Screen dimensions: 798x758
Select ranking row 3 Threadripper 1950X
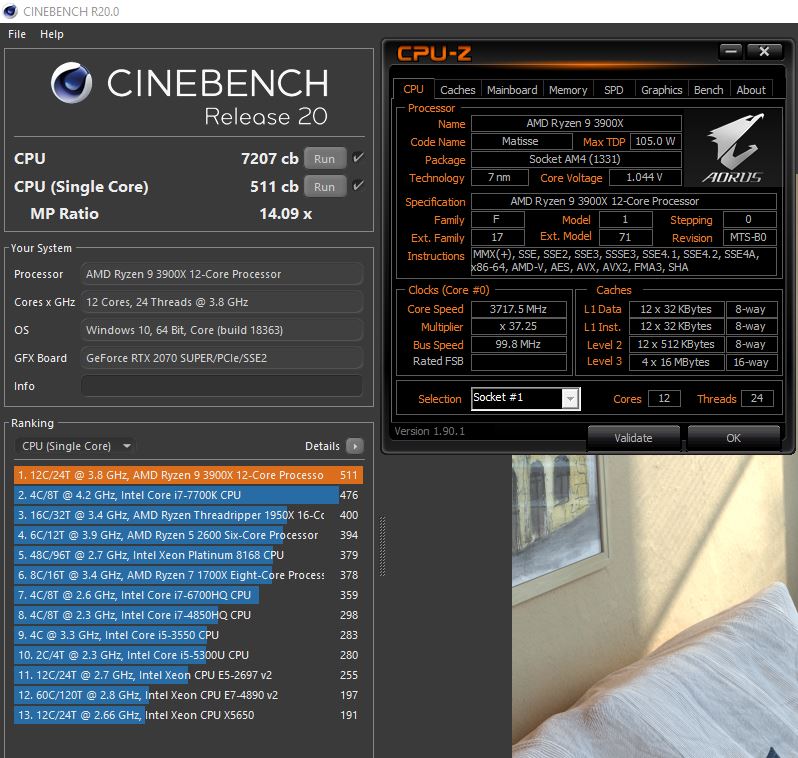click(x=188, y=515)
